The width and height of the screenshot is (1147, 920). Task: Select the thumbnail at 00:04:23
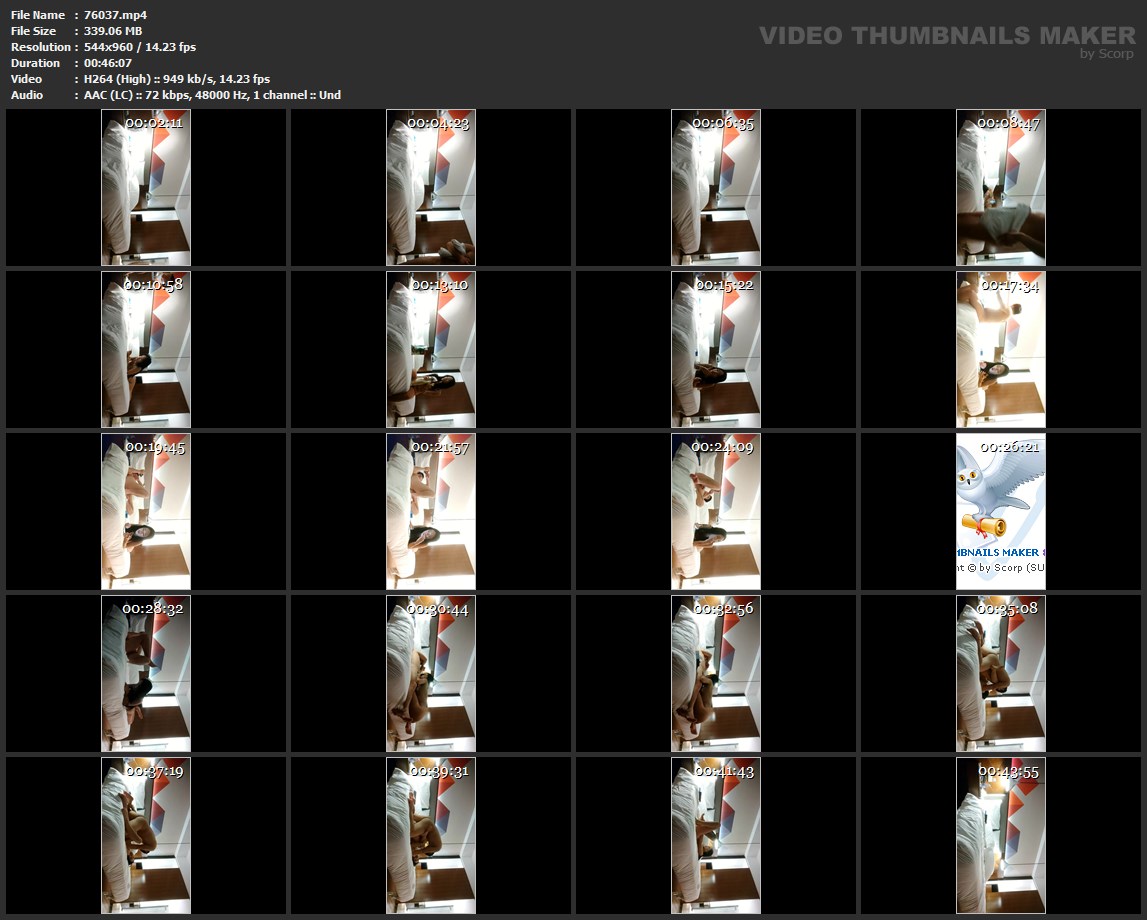[x=431, y=188]
